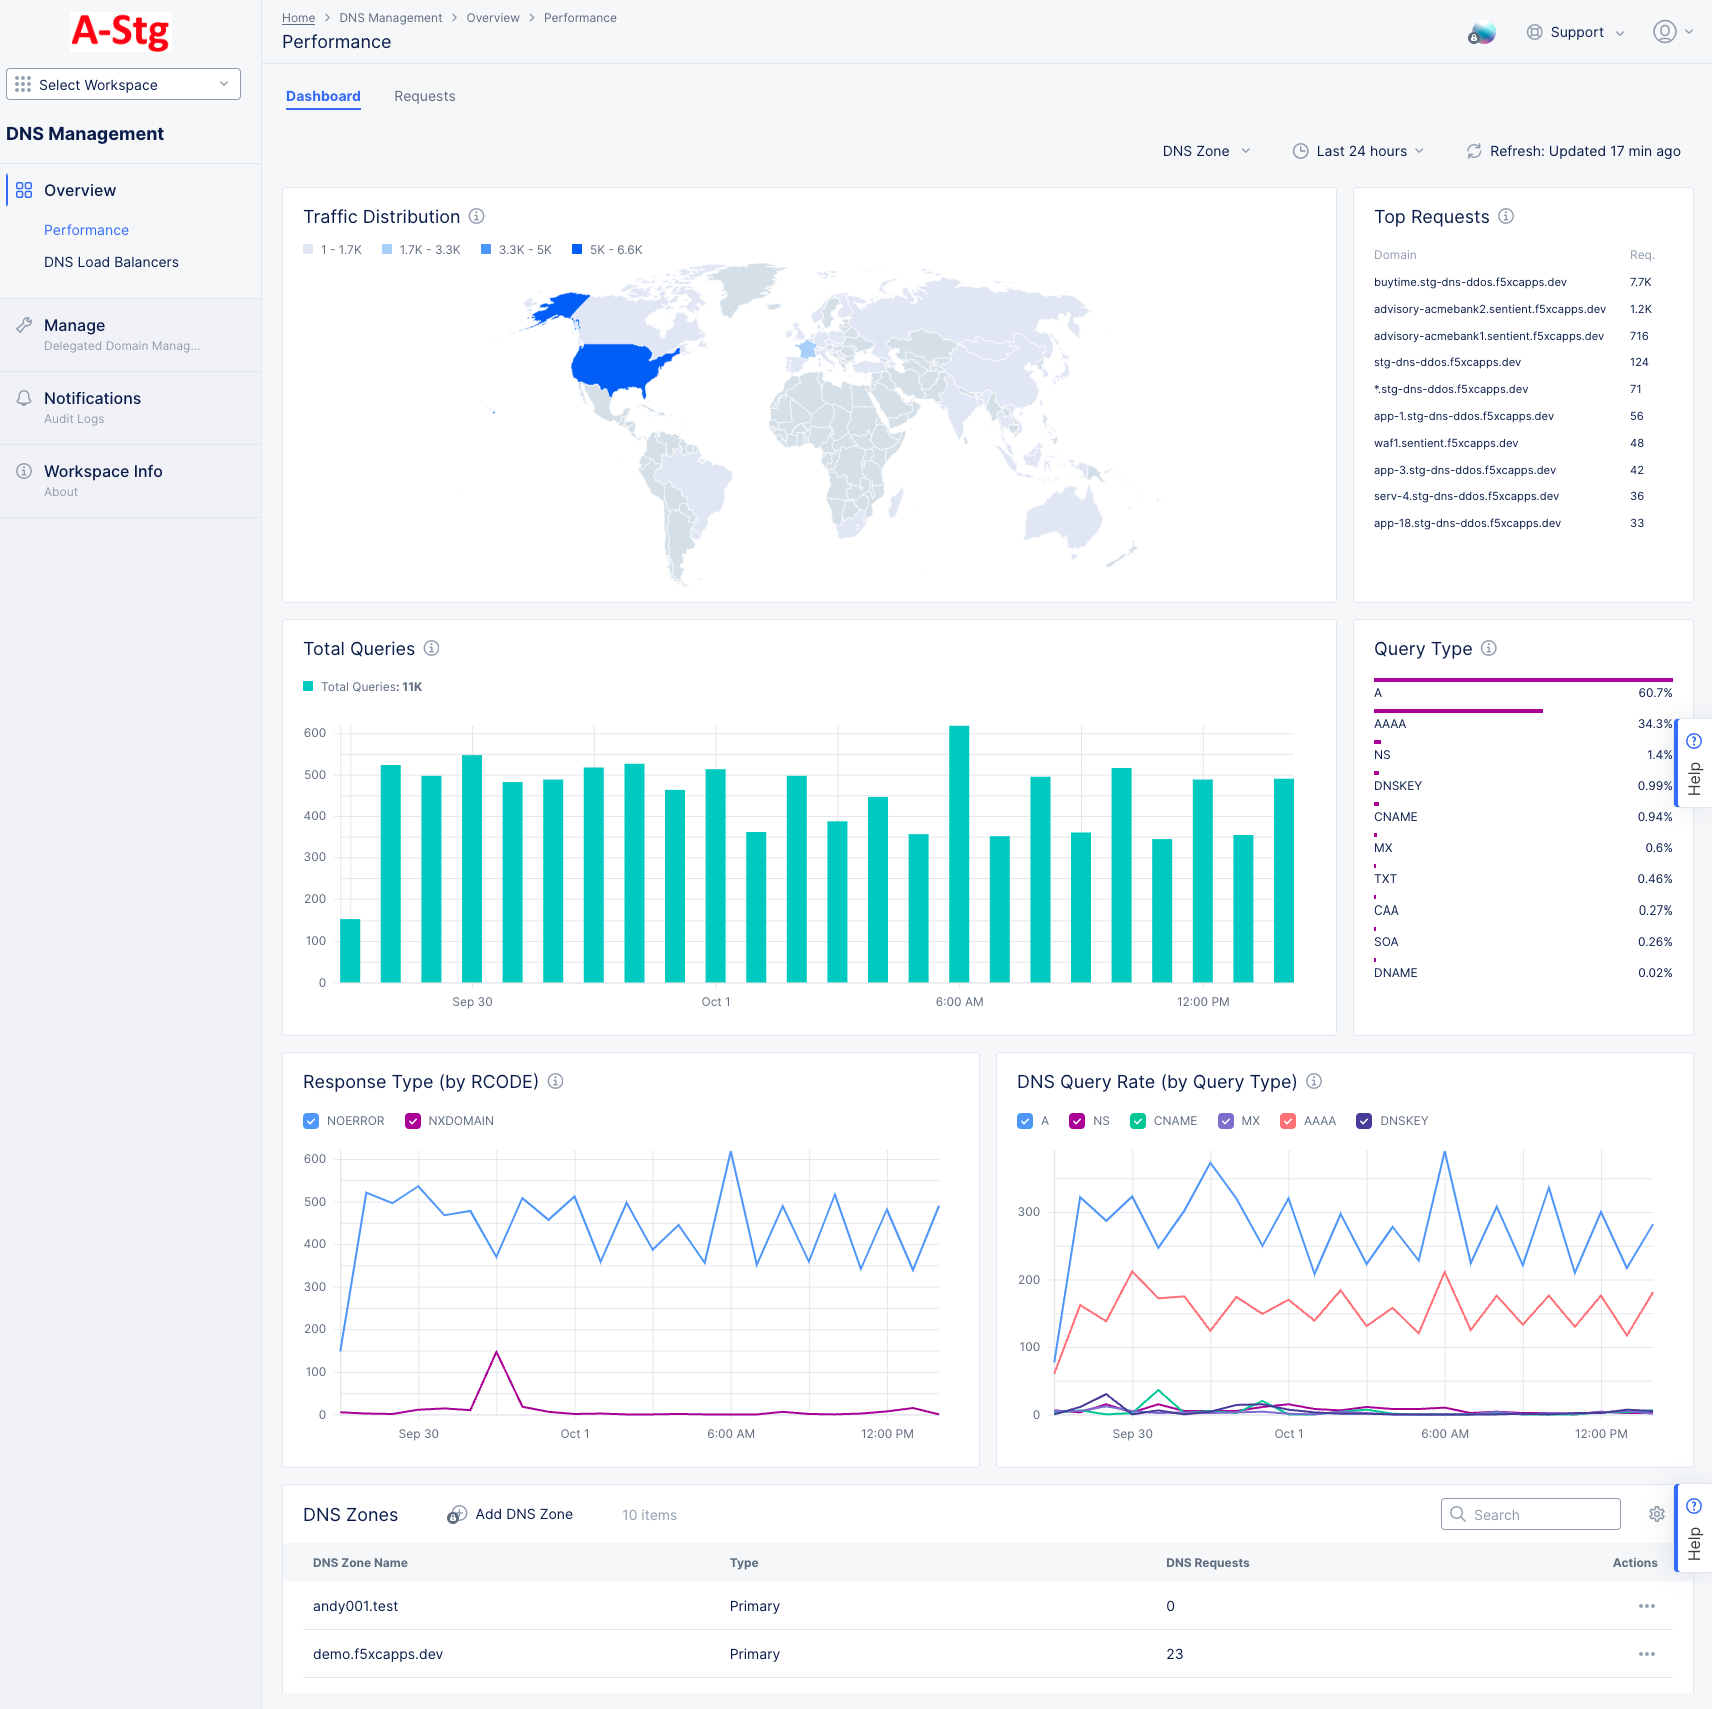Open the Support menu

1575,31
